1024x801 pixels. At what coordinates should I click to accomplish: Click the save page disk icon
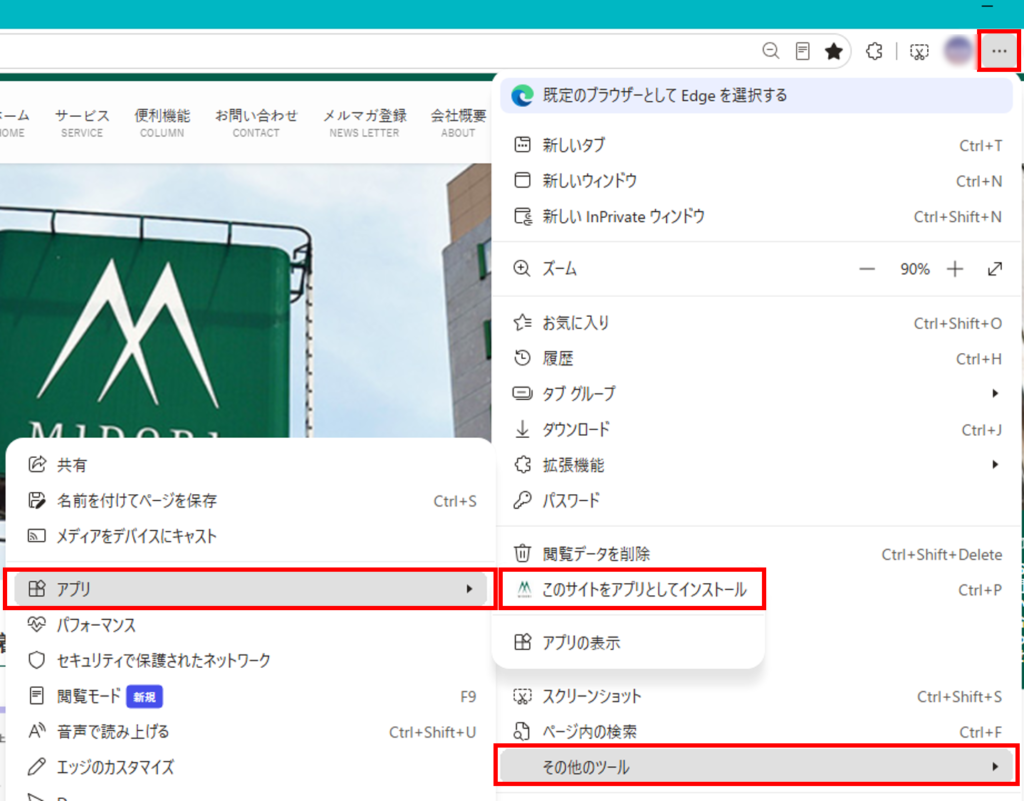pos(37,500)
